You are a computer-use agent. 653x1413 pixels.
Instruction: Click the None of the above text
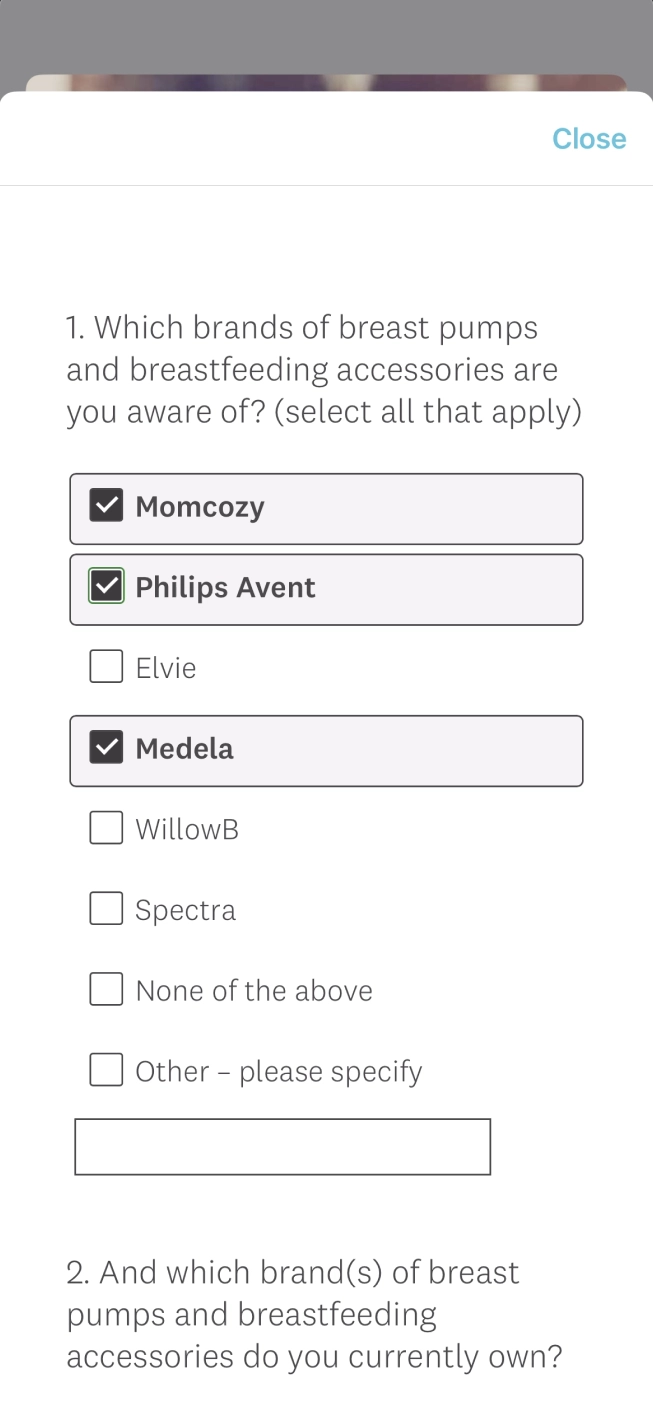point(254,991)
